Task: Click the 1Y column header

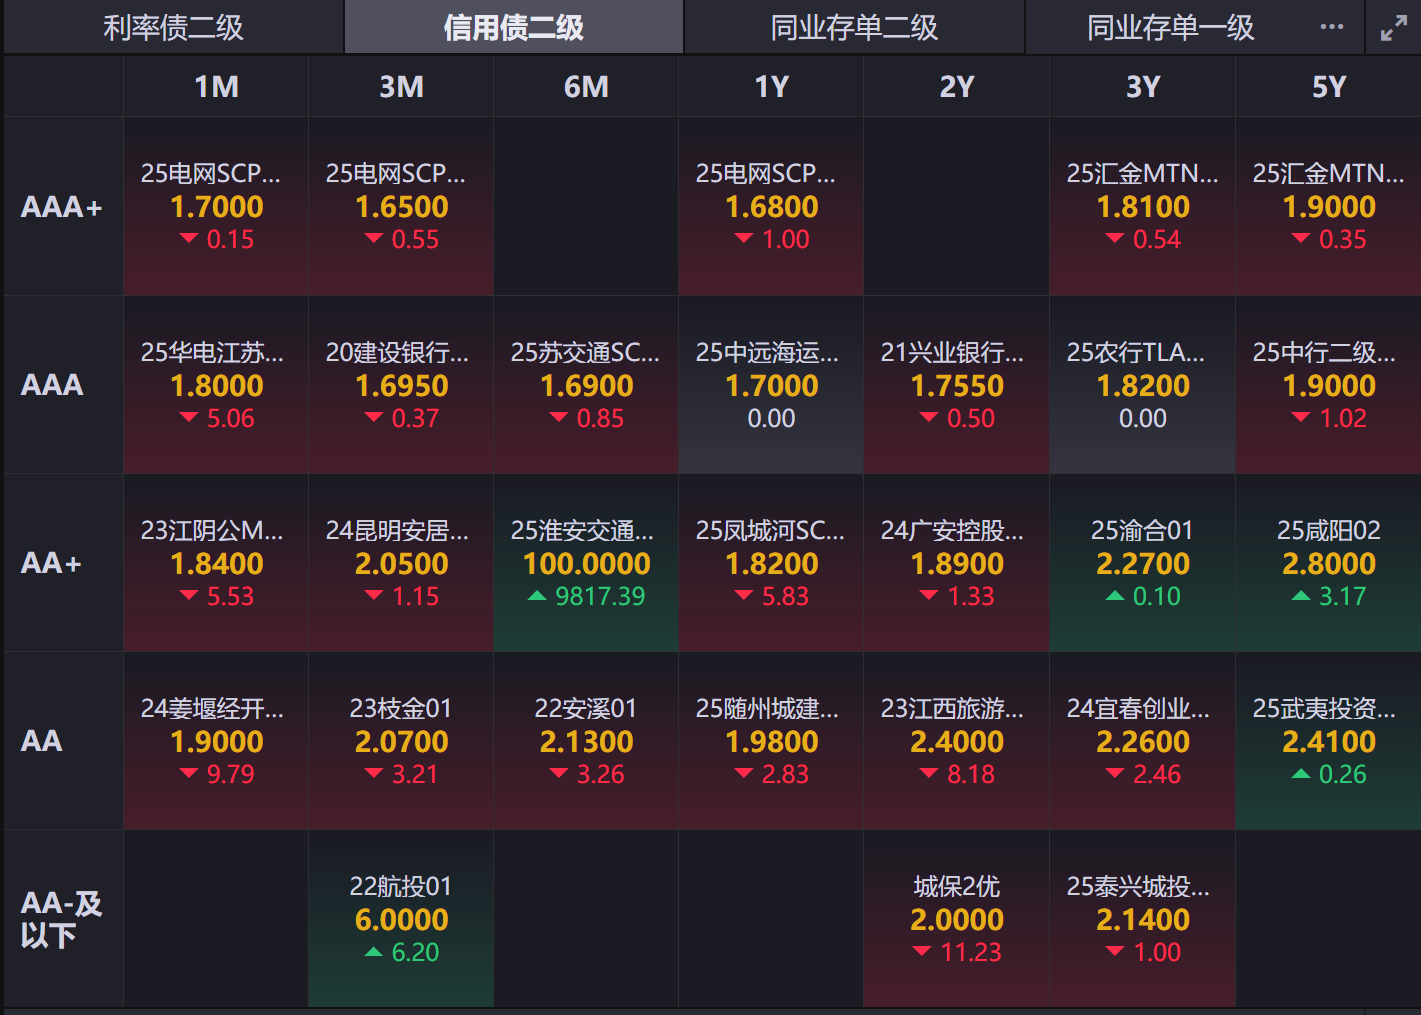Action: 771,87
